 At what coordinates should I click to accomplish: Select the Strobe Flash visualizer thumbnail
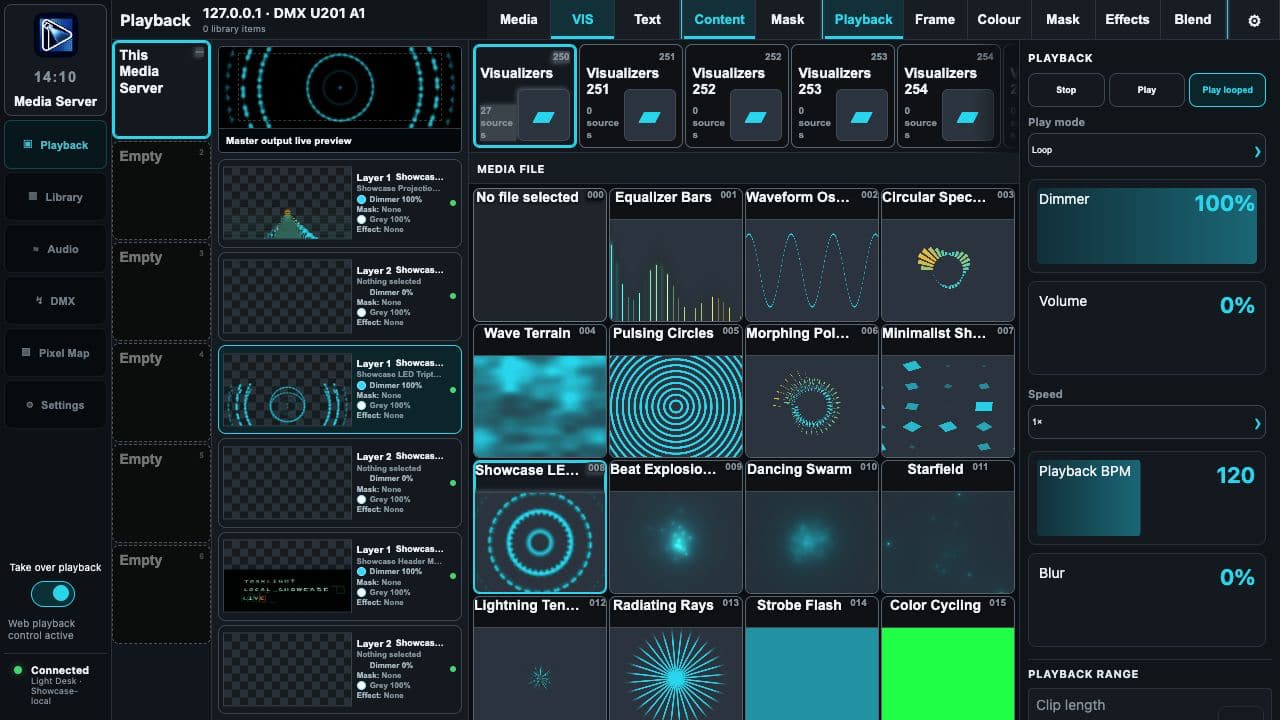811,658
